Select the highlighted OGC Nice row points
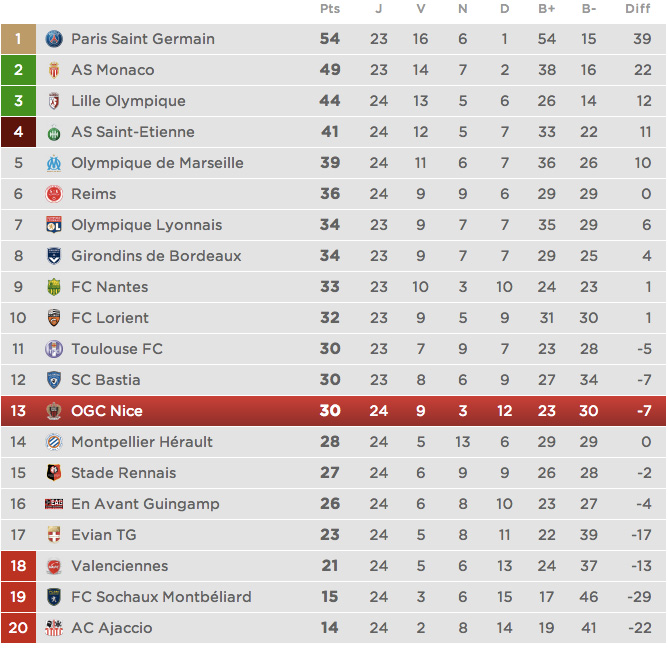 pyautogui.click(x=330, y=411)
